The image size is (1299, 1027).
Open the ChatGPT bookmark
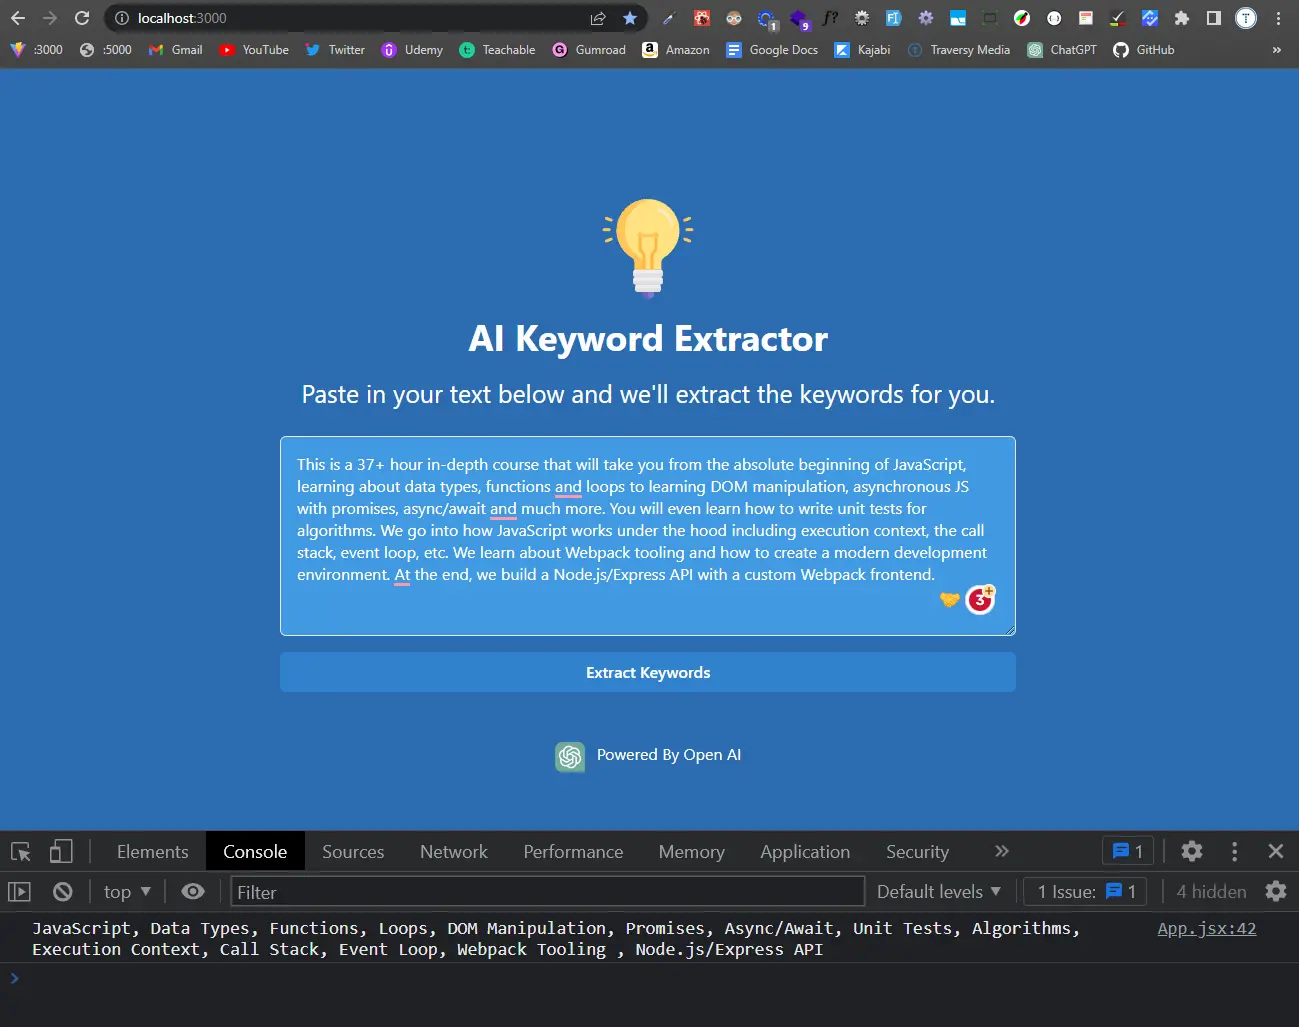point(1062,50)
